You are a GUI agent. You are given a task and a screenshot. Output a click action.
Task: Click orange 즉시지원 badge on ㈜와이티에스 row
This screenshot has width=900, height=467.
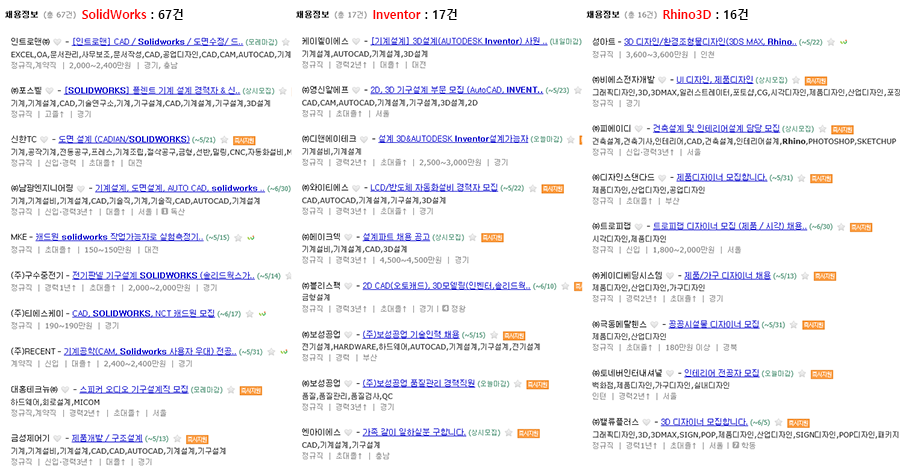[x=552, y=189]
